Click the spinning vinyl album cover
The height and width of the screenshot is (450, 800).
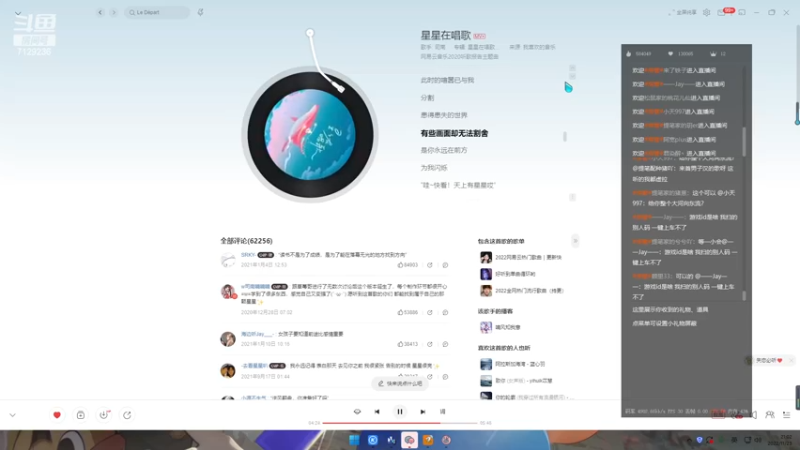[x=310, y=135]
